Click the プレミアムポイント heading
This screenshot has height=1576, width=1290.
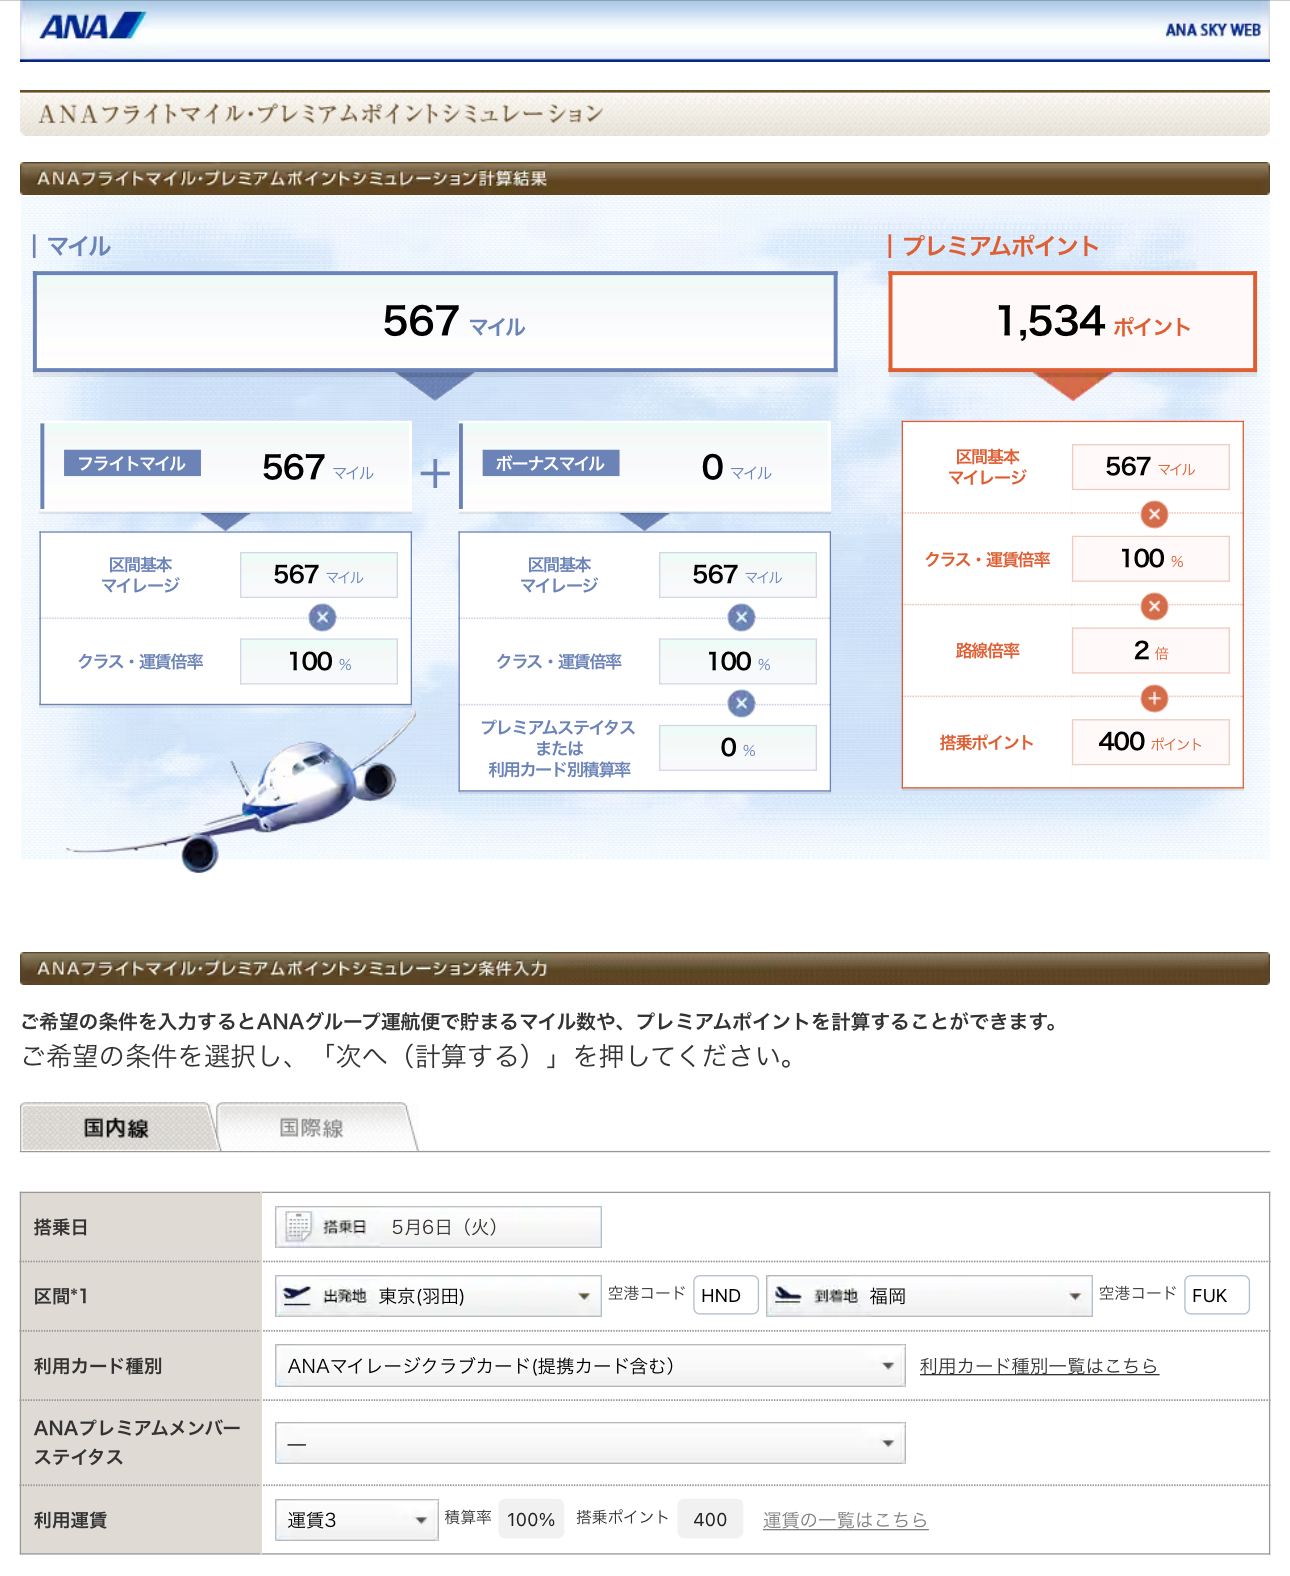coord(1000,246)
